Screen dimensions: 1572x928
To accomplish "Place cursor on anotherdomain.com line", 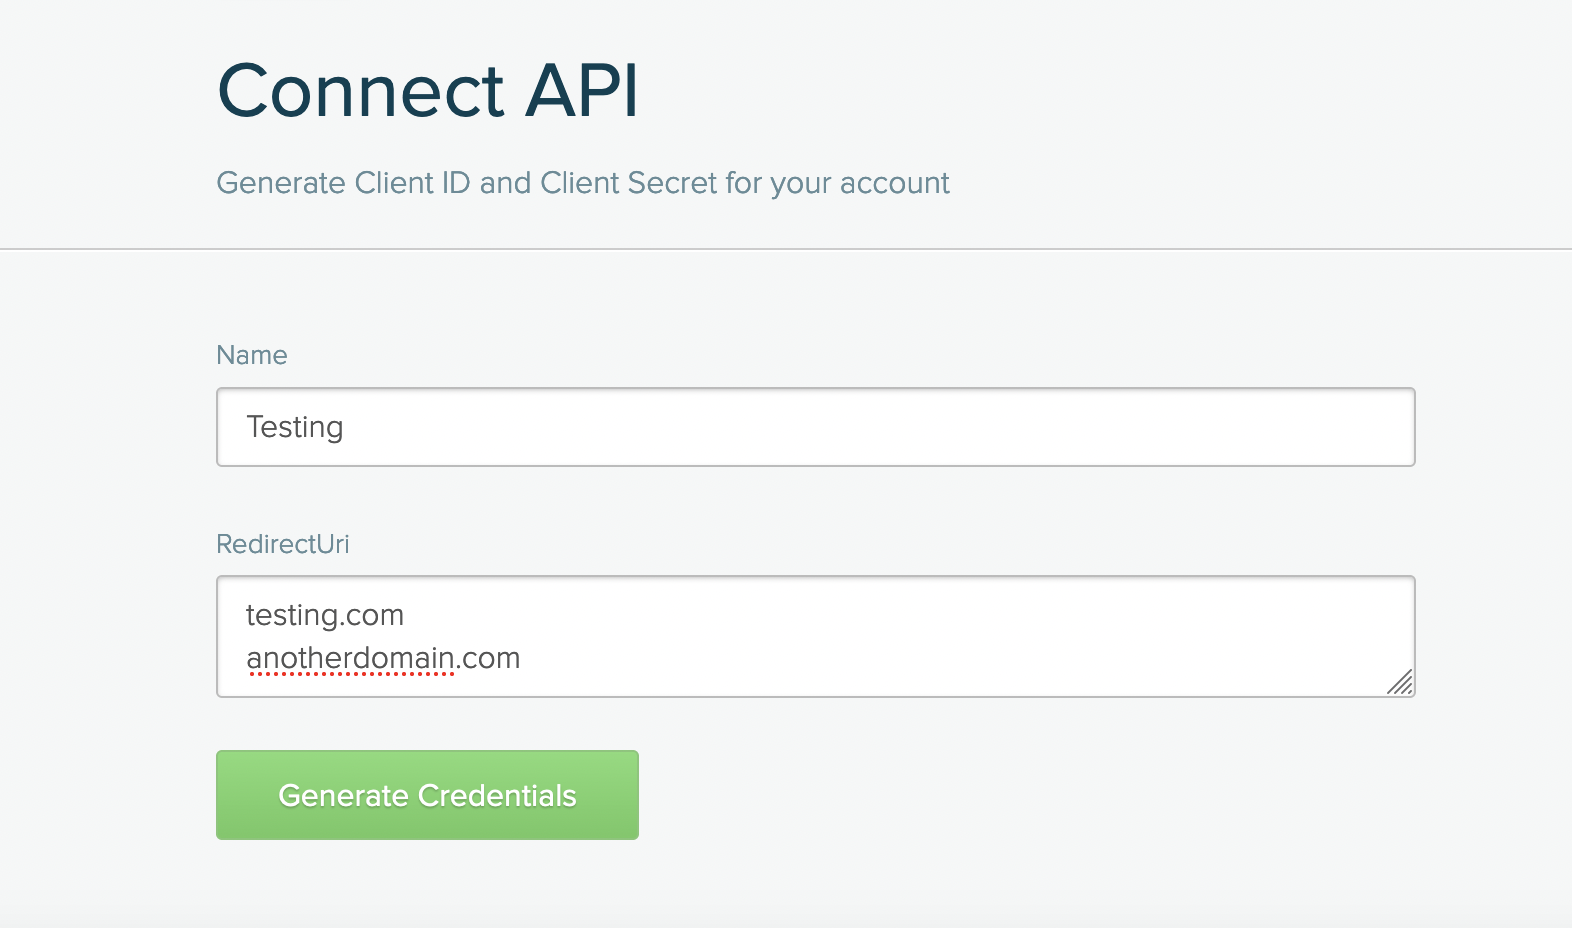I will pos(383,658).
